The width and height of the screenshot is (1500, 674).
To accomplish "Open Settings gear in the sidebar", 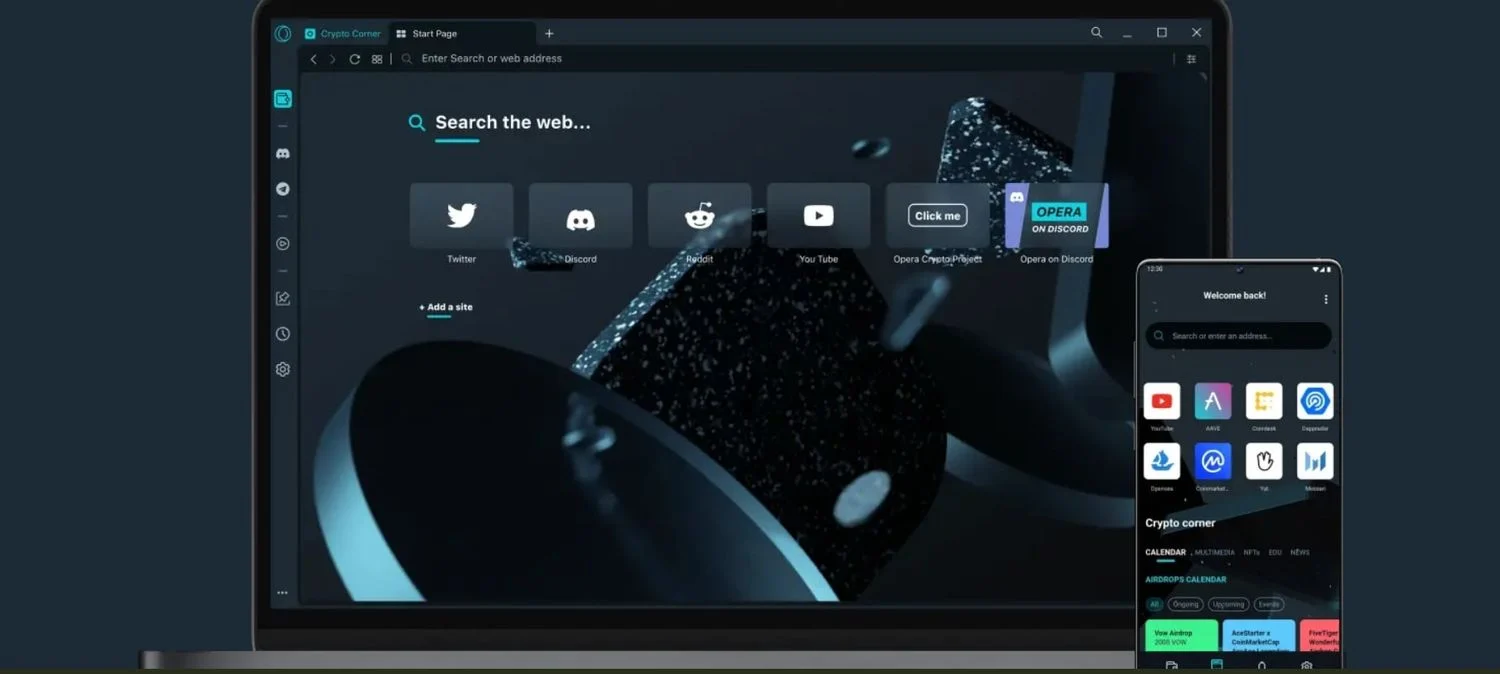I will pyautogui.click(x=283, y=369).
